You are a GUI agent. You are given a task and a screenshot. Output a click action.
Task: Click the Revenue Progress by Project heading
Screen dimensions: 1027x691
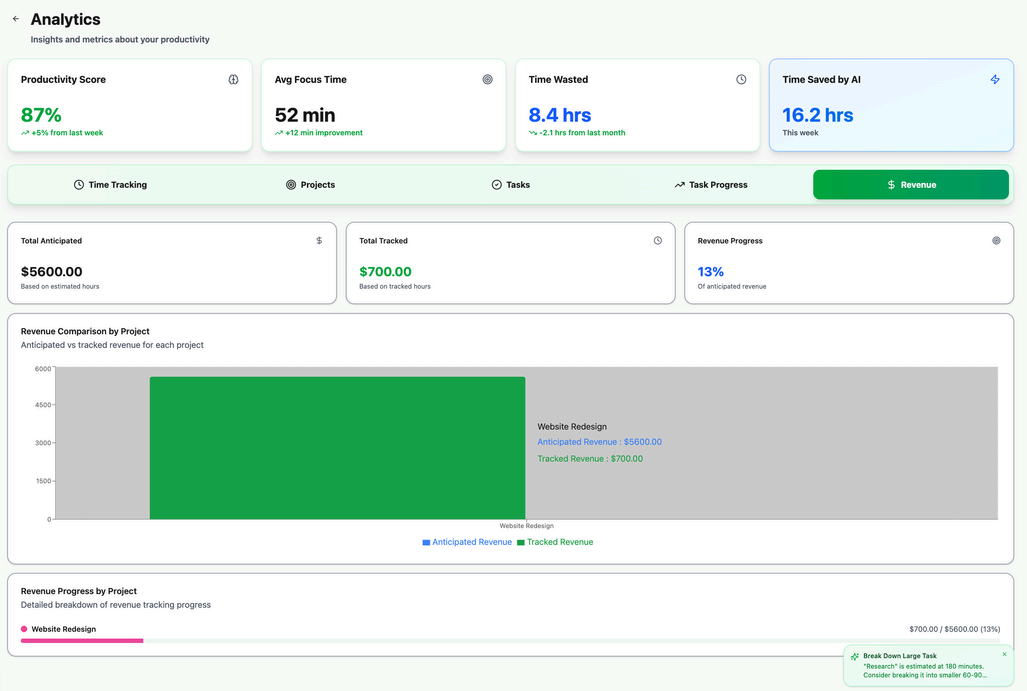click(79, 591)
